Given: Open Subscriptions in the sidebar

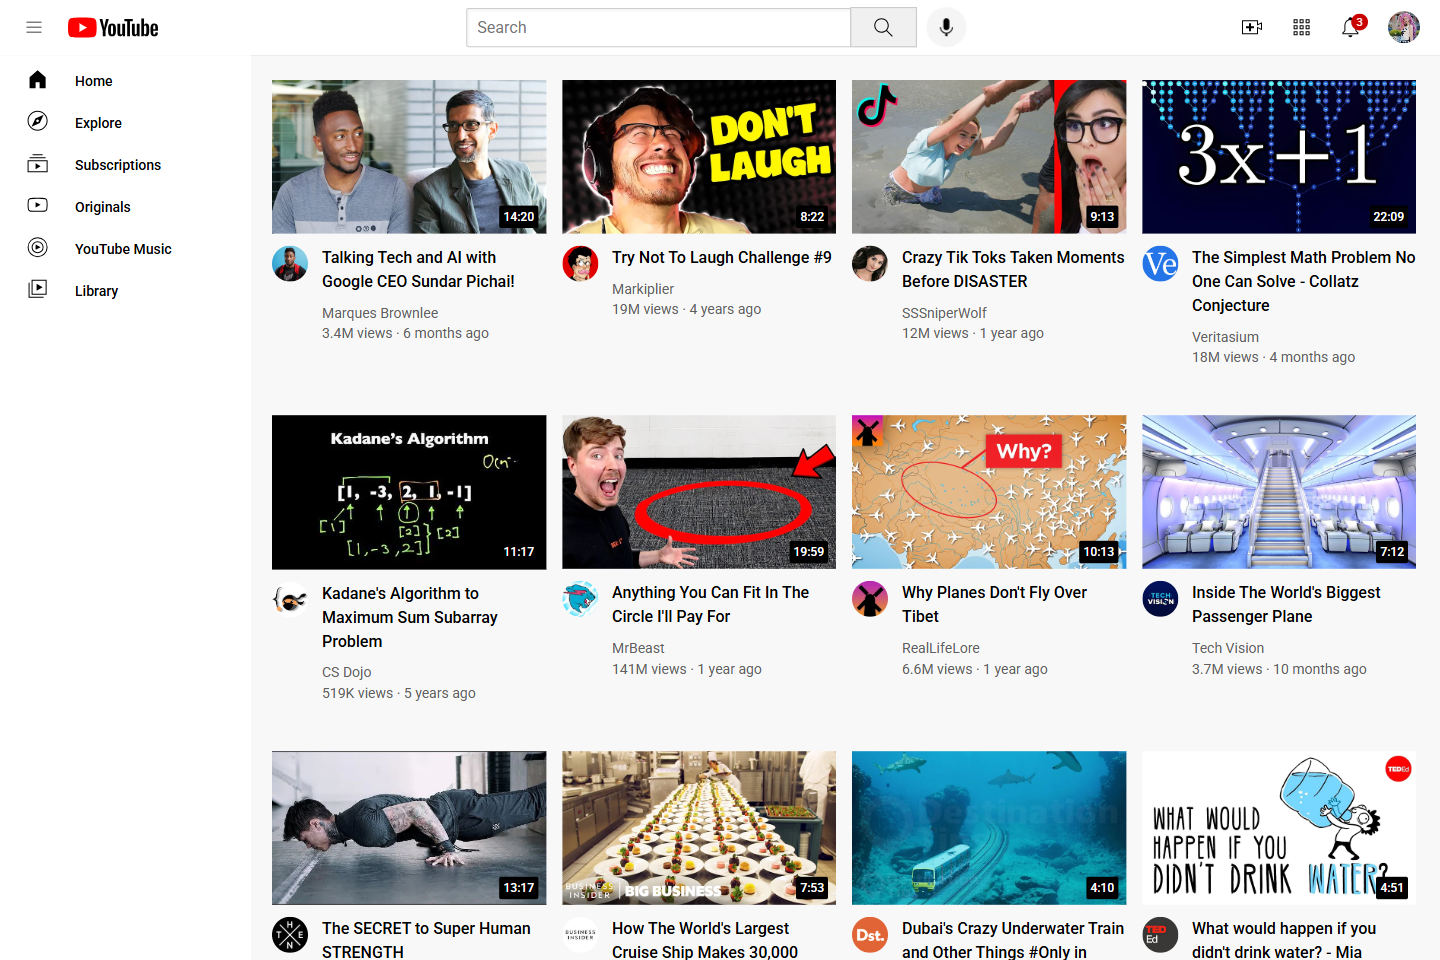Looking at the screenshot, I should point(117,165).
